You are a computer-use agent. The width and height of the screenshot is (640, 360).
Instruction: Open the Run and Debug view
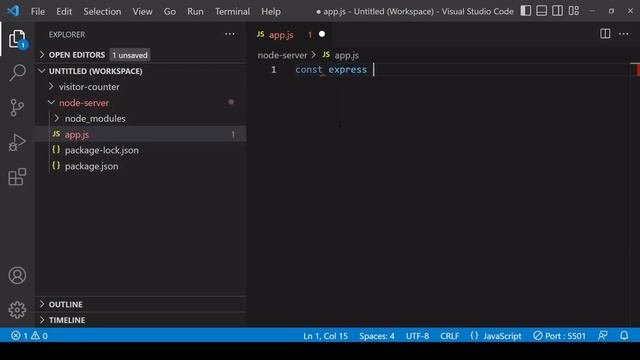[17, 142]
